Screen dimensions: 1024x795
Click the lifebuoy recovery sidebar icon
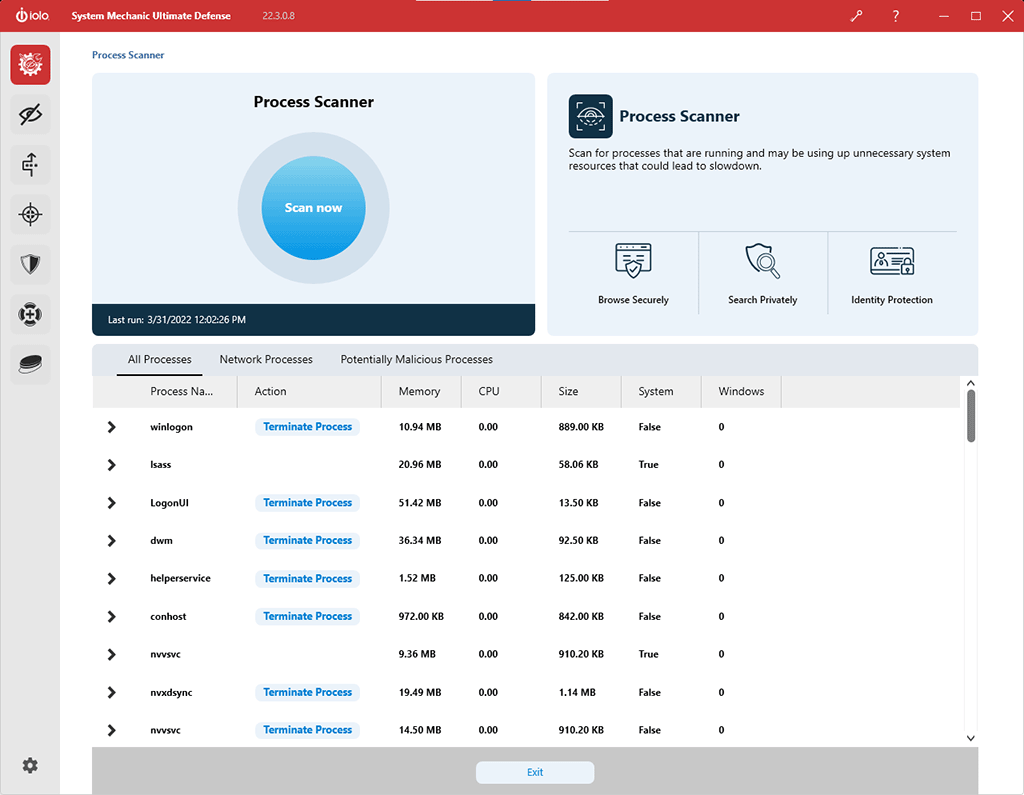click(x=30, y=314)
